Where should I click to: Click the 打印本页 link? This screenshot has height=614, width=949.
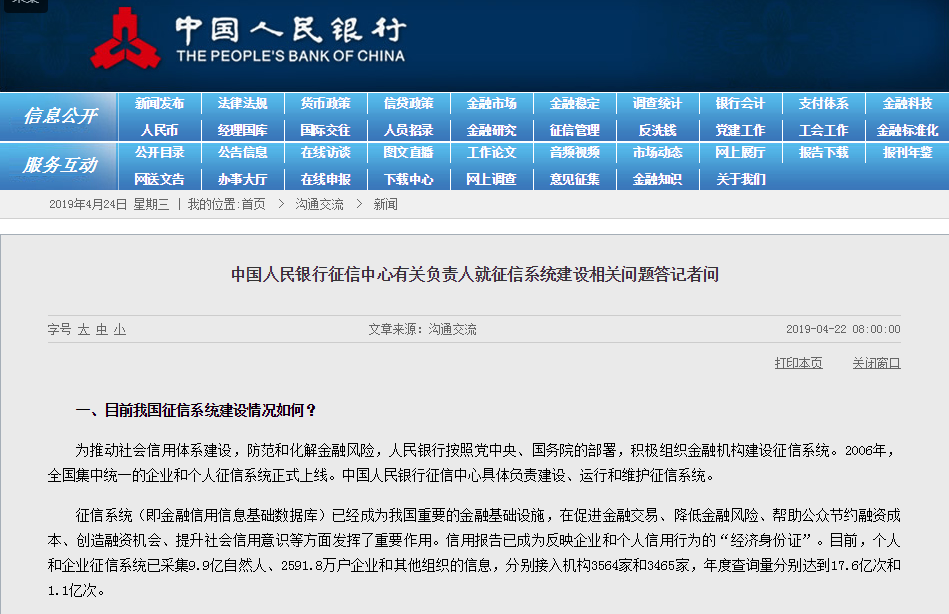point(798,363)
